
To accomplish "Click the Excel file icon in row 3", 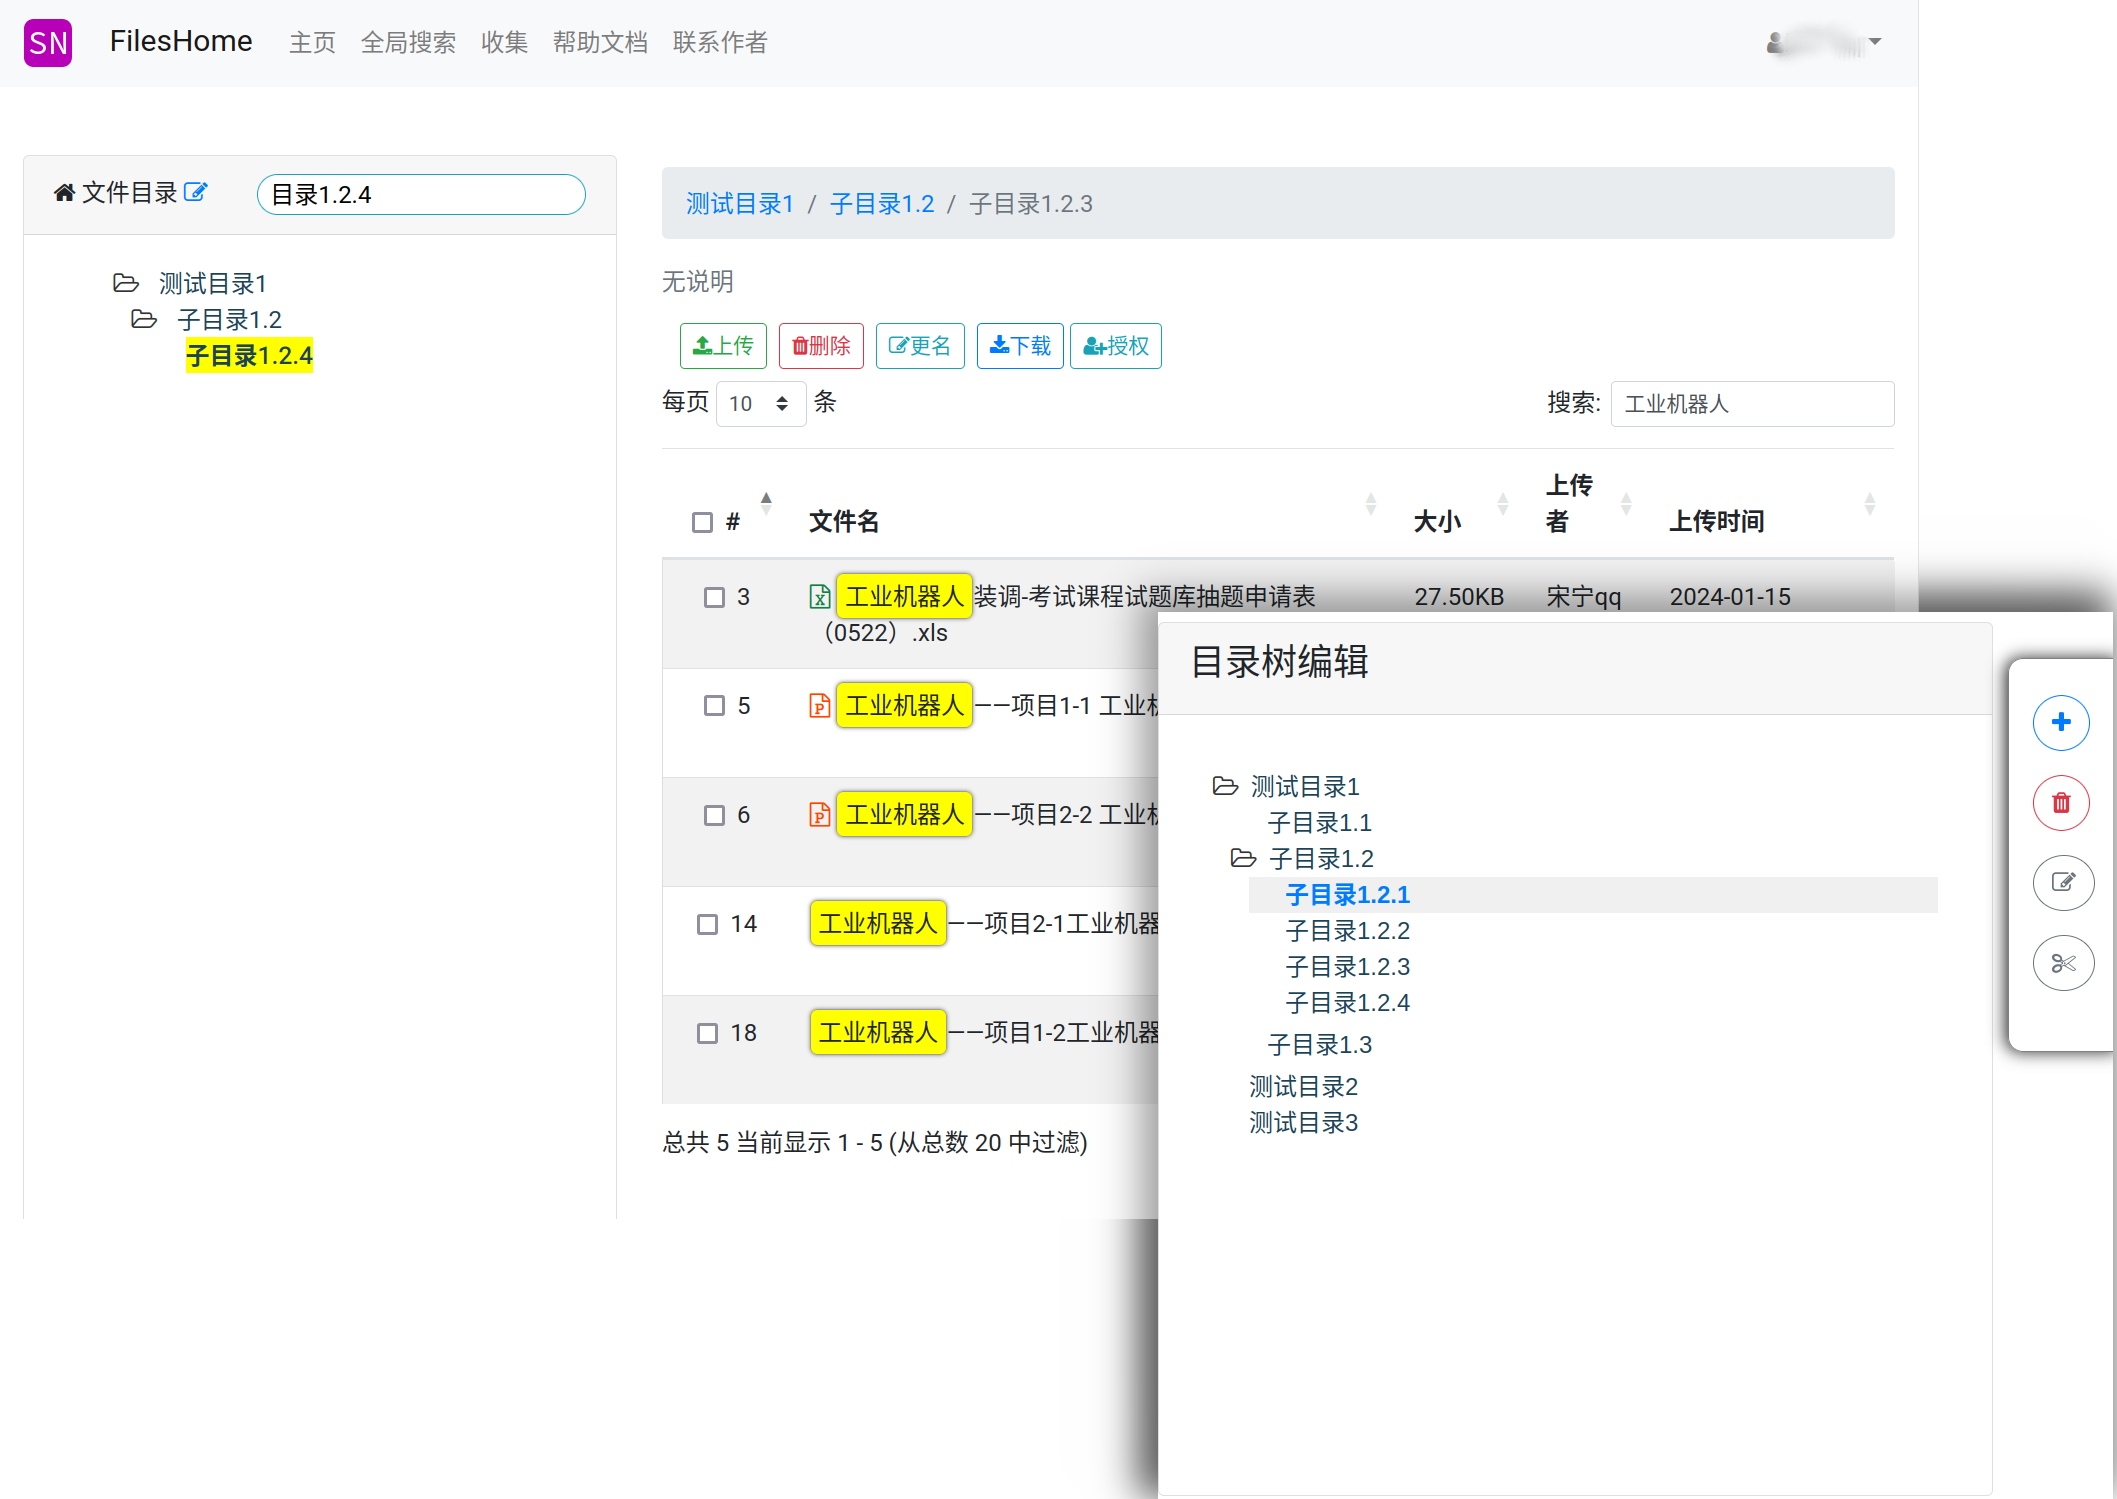I will click(x=819, y=597).
